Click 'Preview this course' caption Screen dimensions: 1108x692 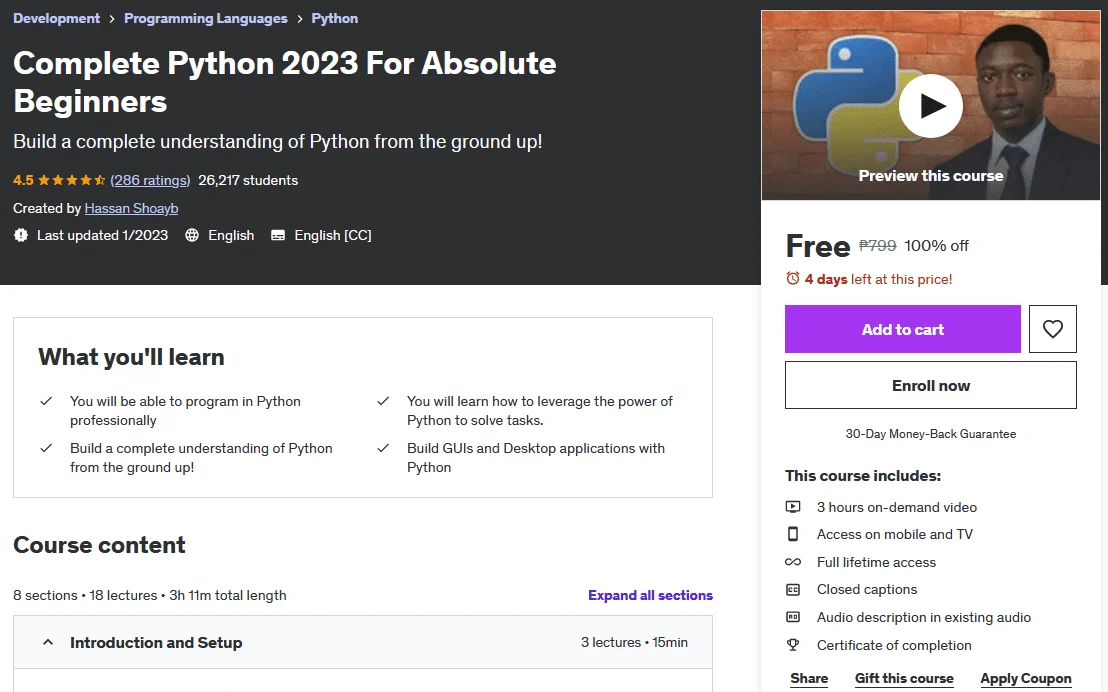pos(930,176)
